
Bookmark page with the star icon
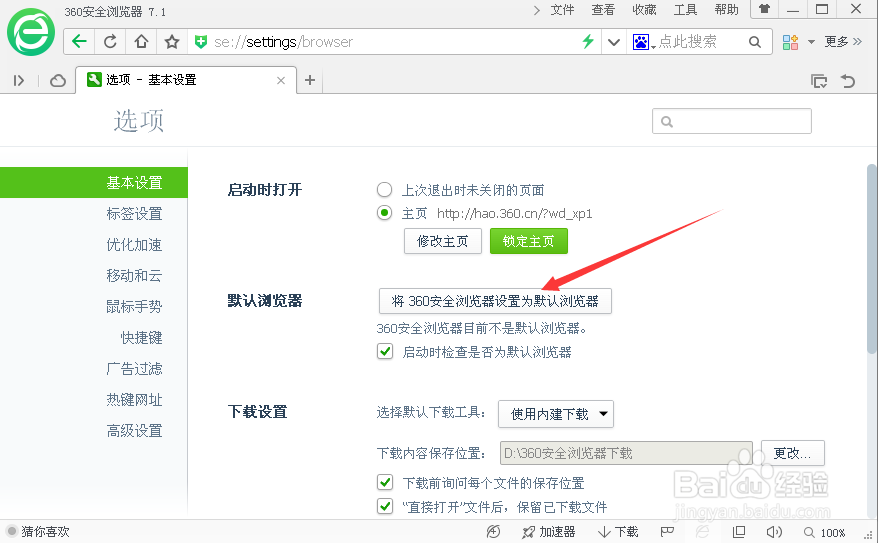point(172,41)
